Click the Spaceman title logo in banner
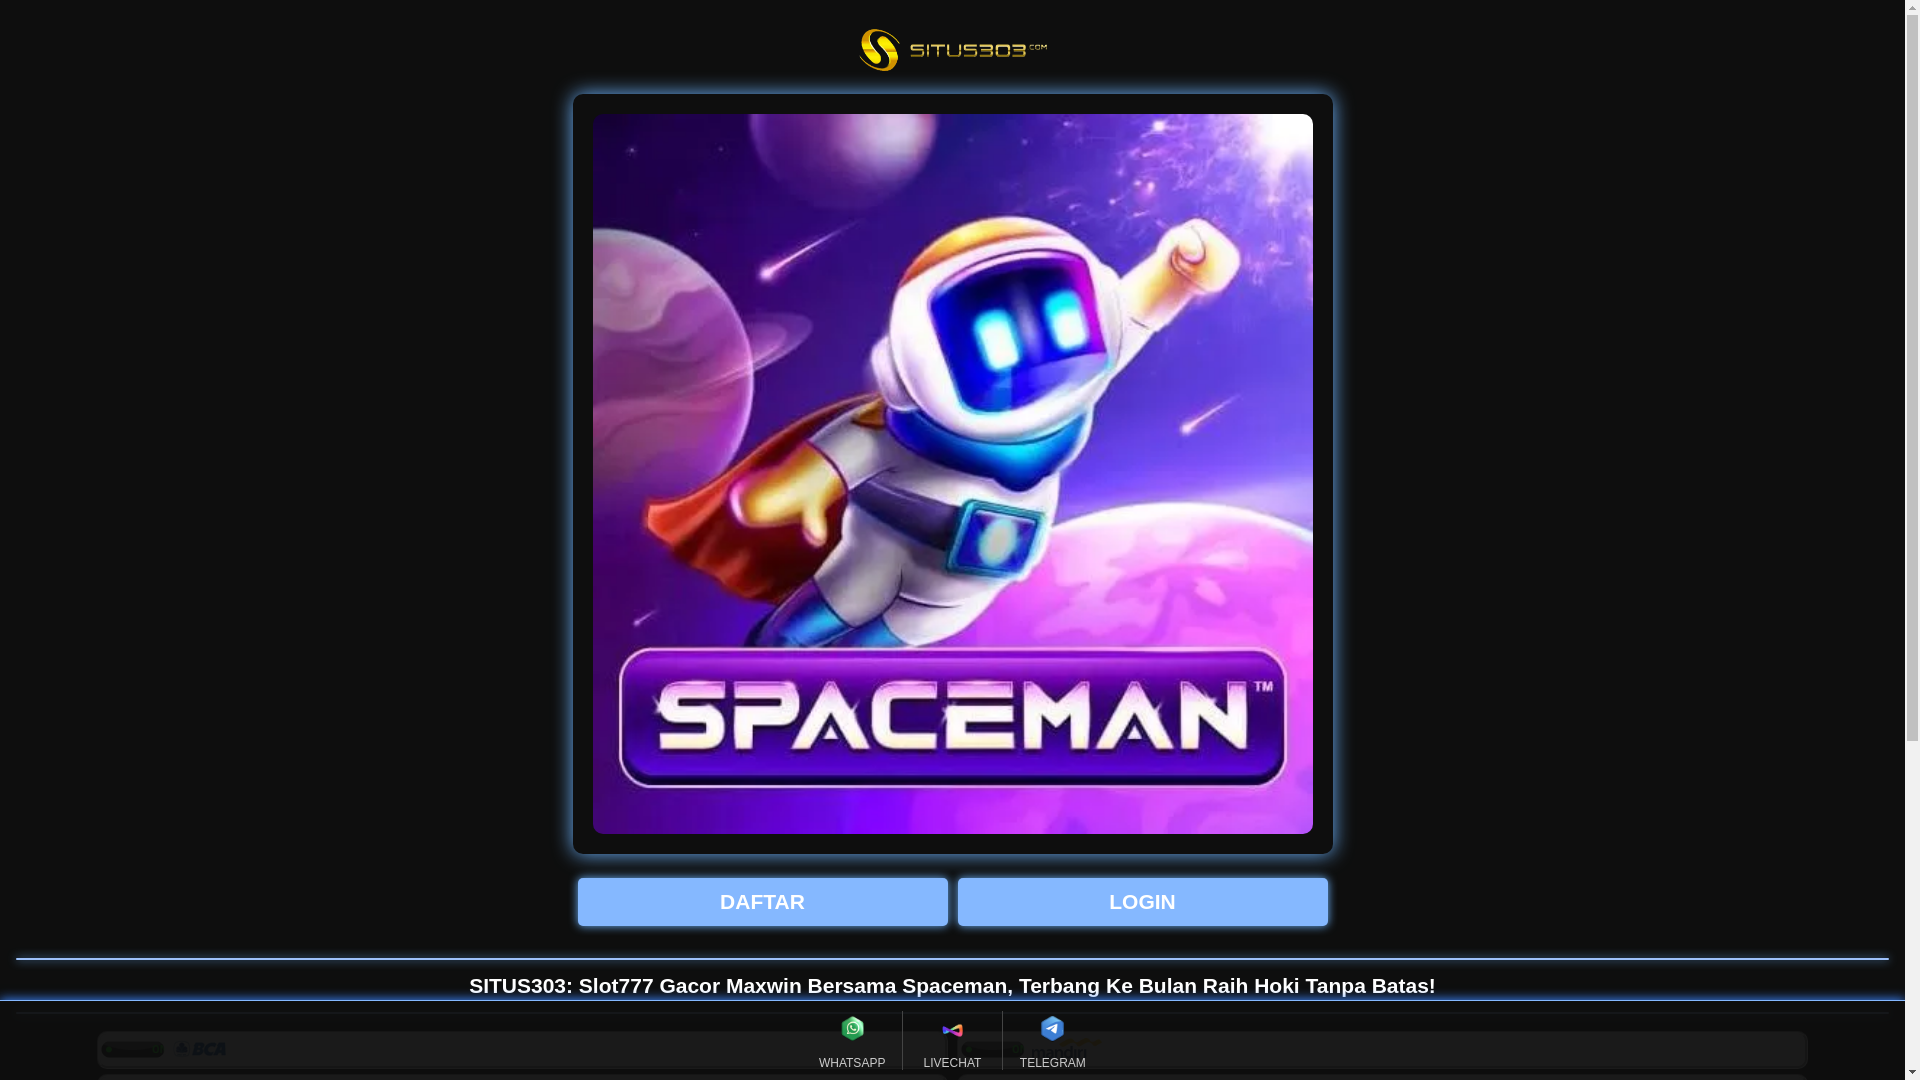 (952, 718)
